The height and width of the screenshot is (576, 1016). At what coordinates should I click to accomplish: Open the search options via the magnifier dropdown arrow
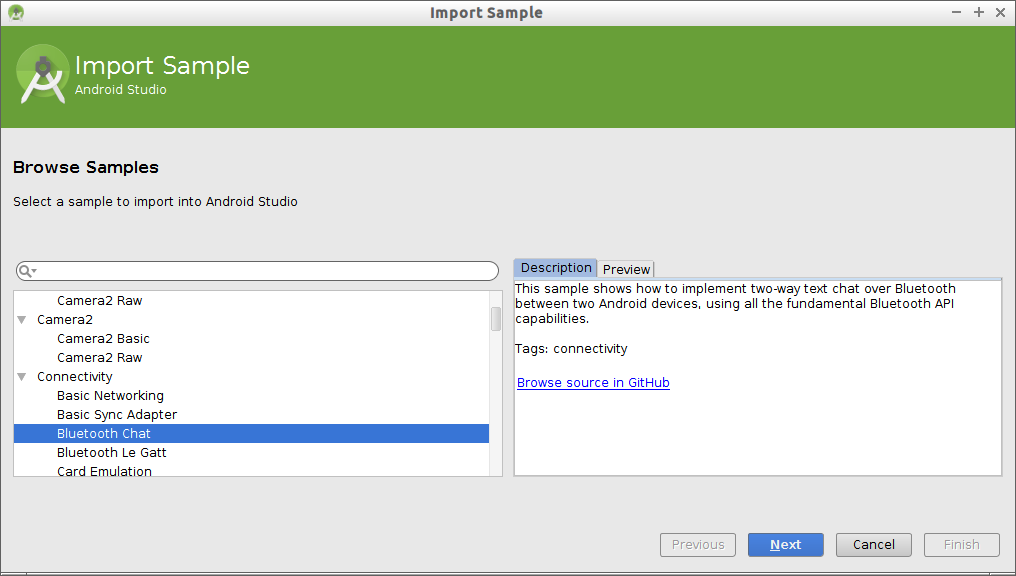coord(33,270)
